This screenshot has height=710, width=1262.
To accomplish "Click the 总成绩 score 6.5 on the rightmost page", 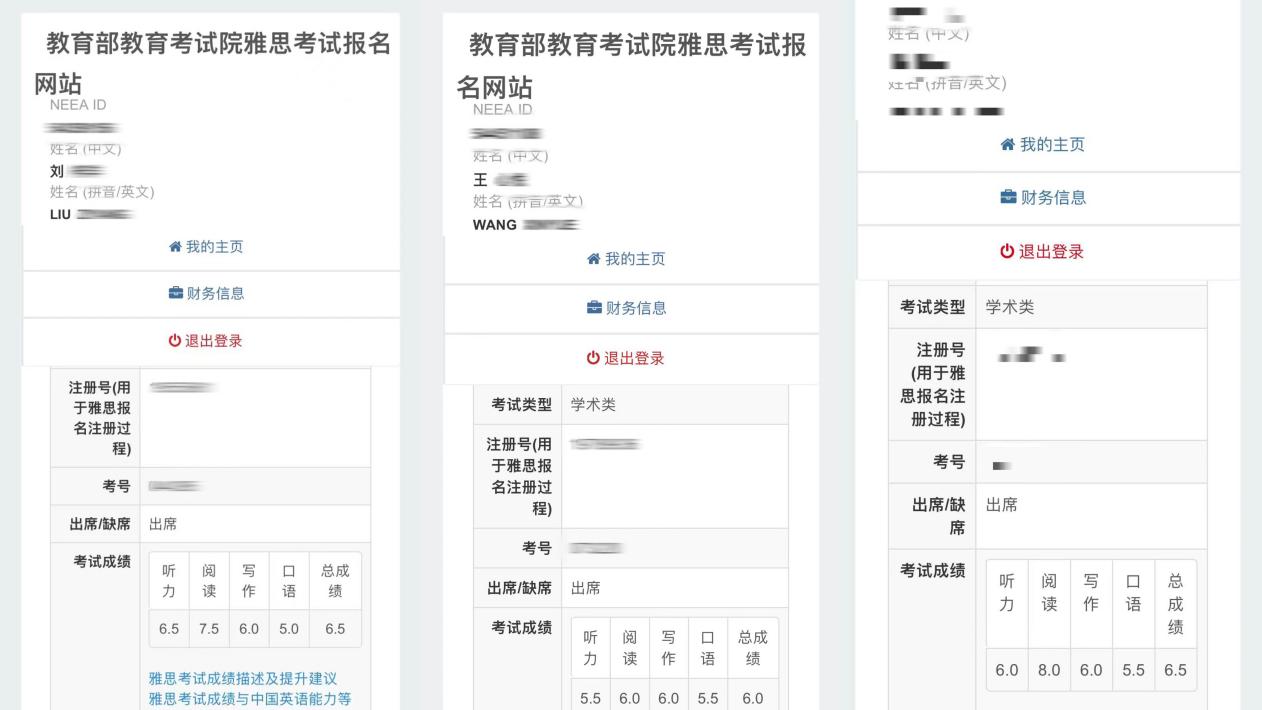I will point(1175,670).
